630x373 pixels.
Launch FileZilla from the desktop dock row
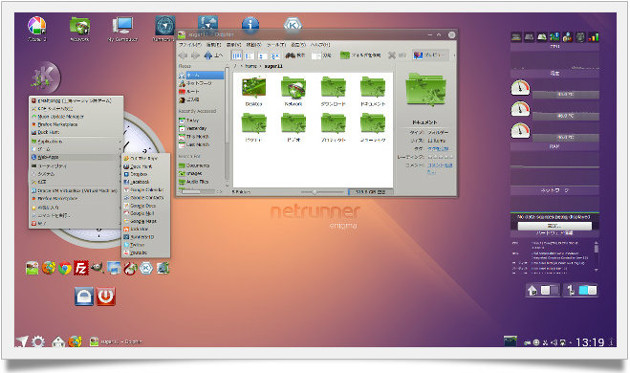[x=81, y=268]
